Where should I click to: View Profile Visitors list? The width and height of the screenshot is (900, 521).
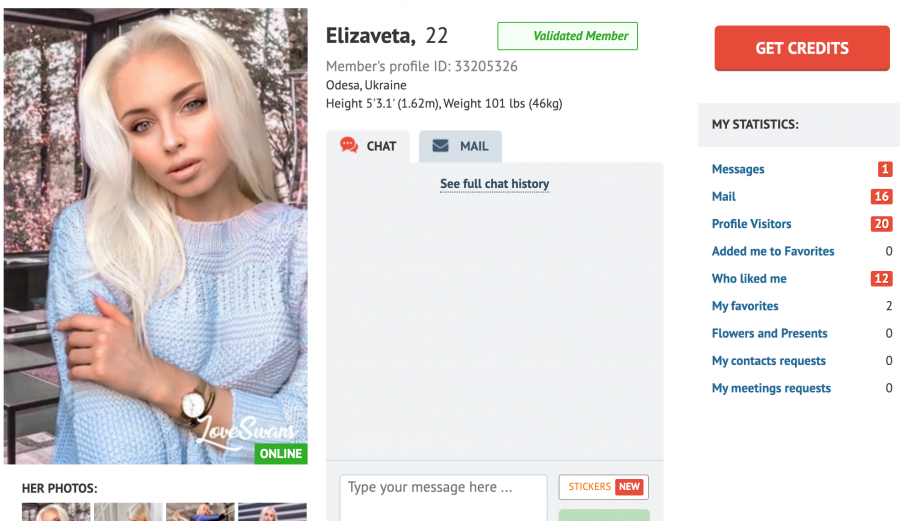point(751,224)
